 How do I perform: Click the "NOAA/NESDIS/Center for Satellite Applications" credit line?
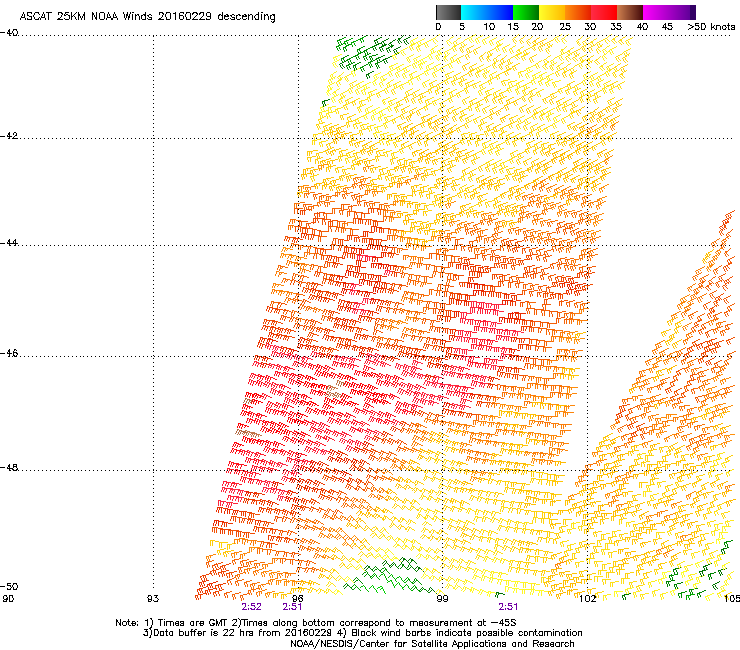click(x=432, y=644)
